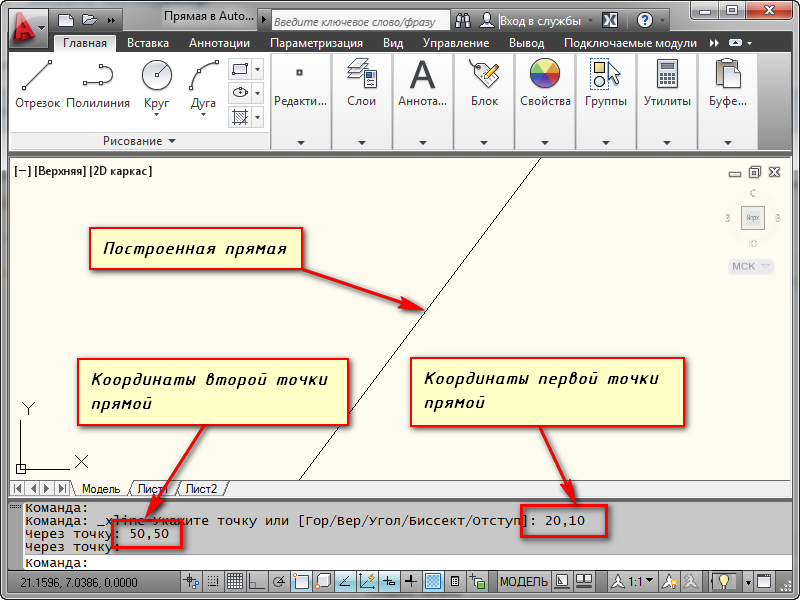Select the Полилиния polyline tool
800x600 pixels.
pyautogui.click(x=98, y=84)
